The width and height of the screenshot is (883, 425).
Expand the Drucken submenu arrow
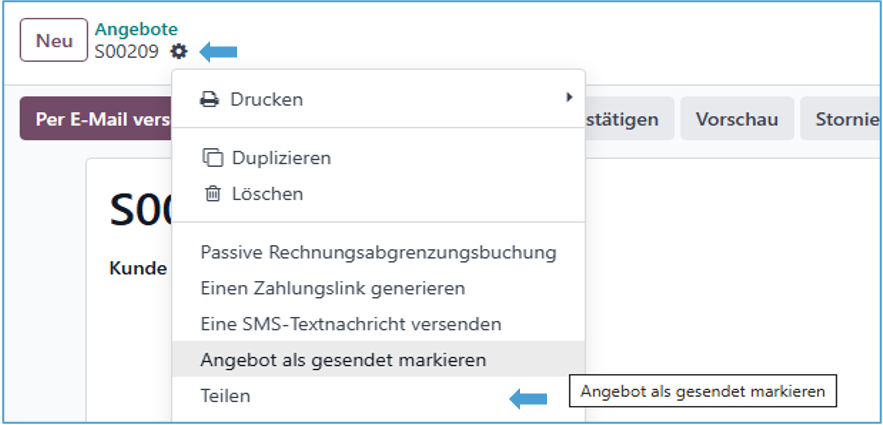(x=569, y=97)
